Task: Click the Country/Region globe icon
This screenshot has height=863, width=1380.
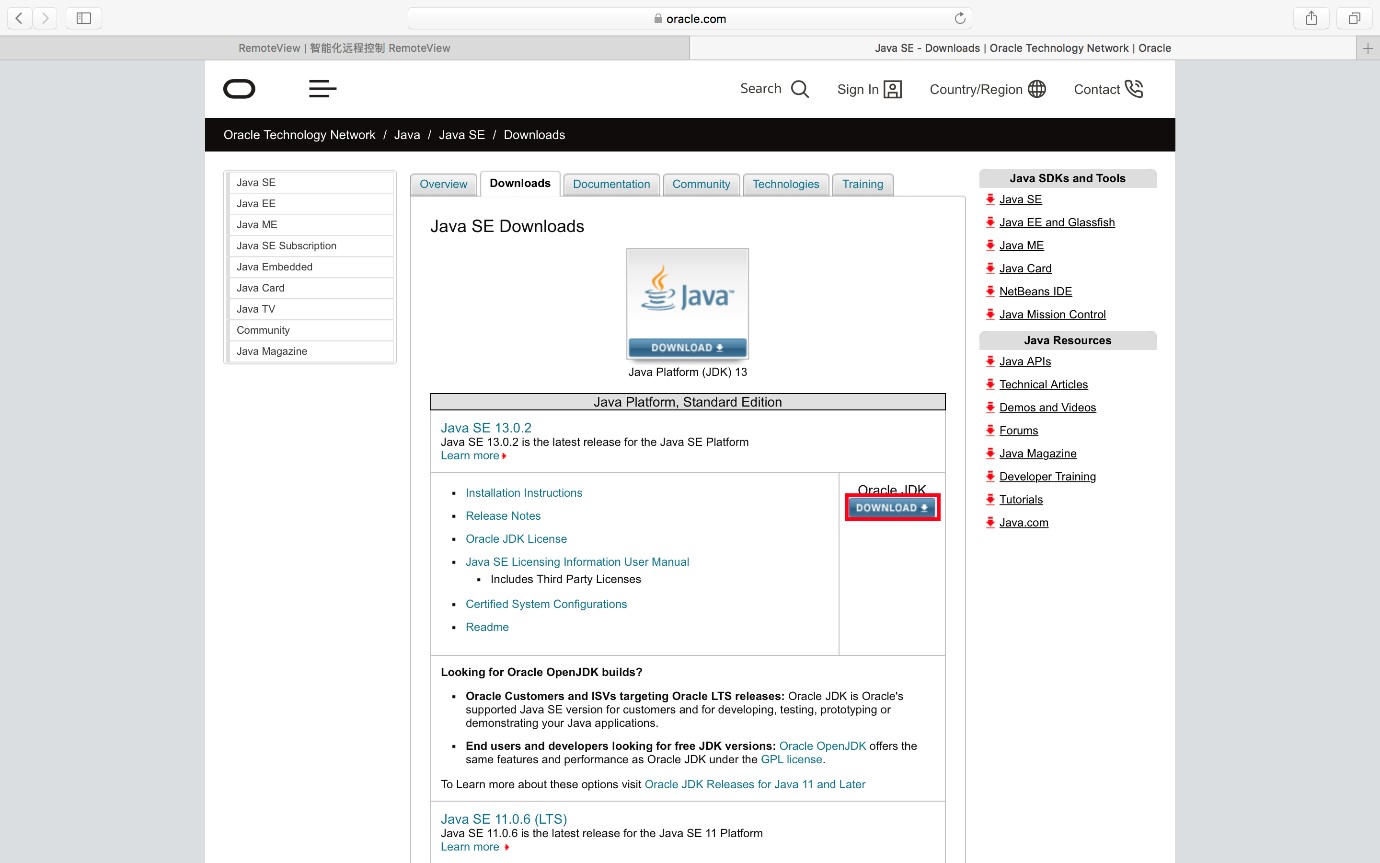Action: point(1037,89)
